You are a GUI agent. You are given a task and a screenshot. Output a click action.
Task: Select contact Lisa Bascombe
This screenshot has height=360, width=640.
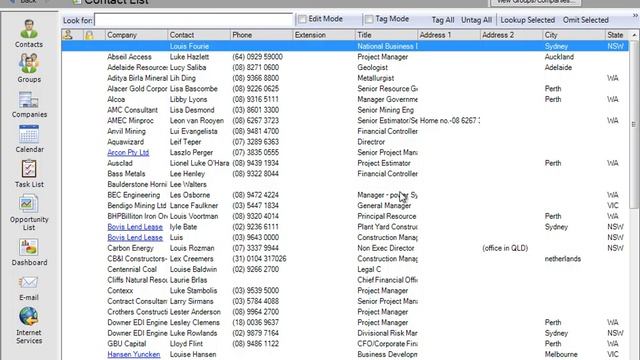pos(193,89)
